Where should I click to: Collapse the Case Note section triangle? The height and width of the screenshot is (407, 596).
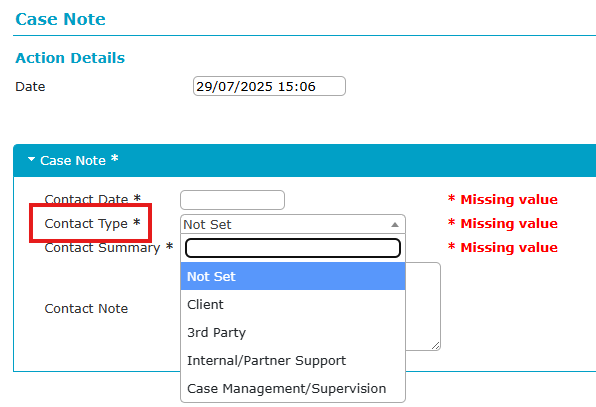32,160
